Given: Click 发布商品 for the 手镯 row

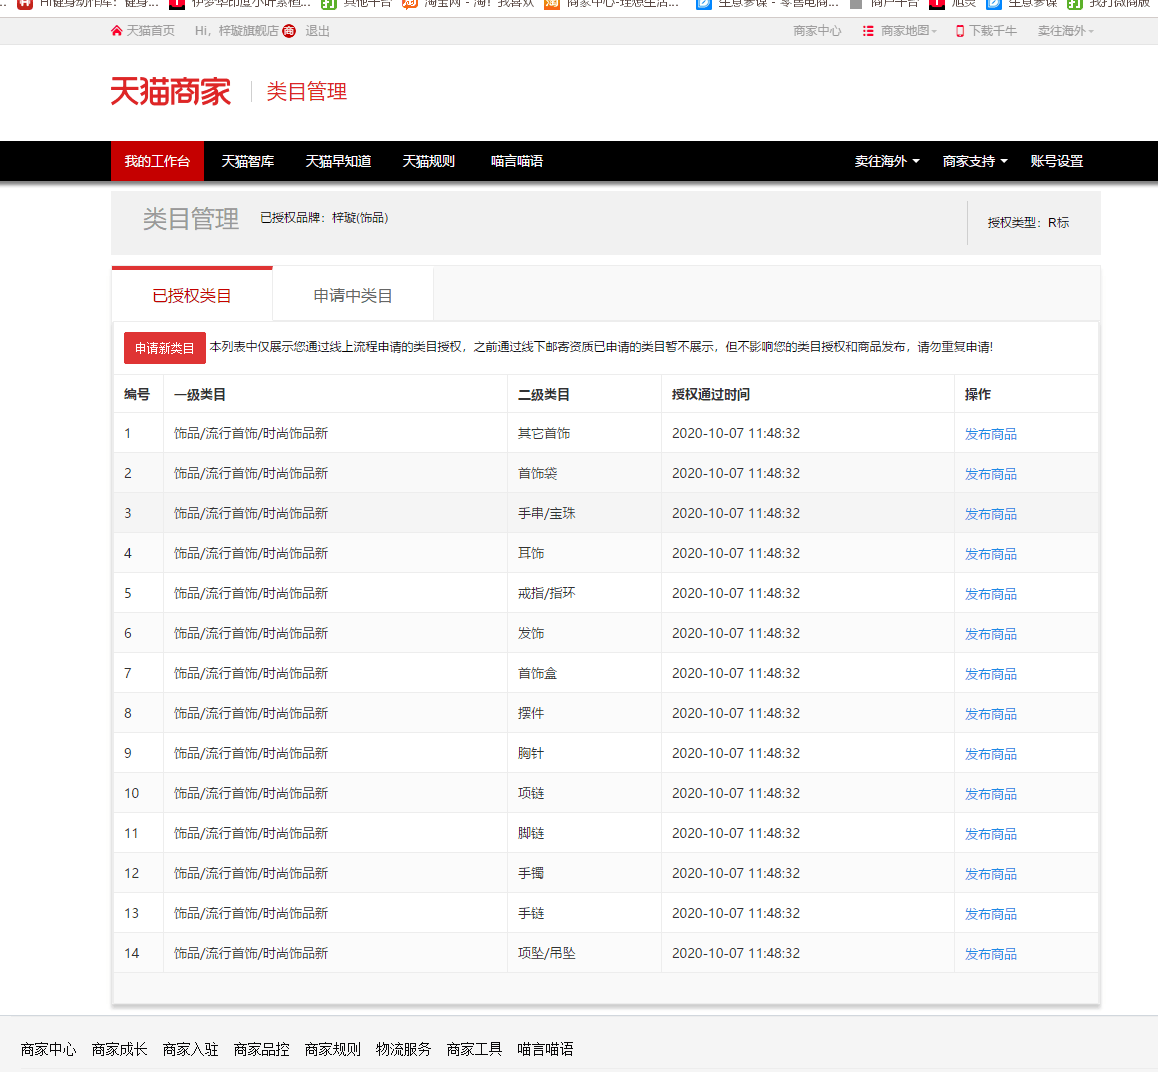Looking at the screenshot, I should pyautogui.click(x=990, y=874).
